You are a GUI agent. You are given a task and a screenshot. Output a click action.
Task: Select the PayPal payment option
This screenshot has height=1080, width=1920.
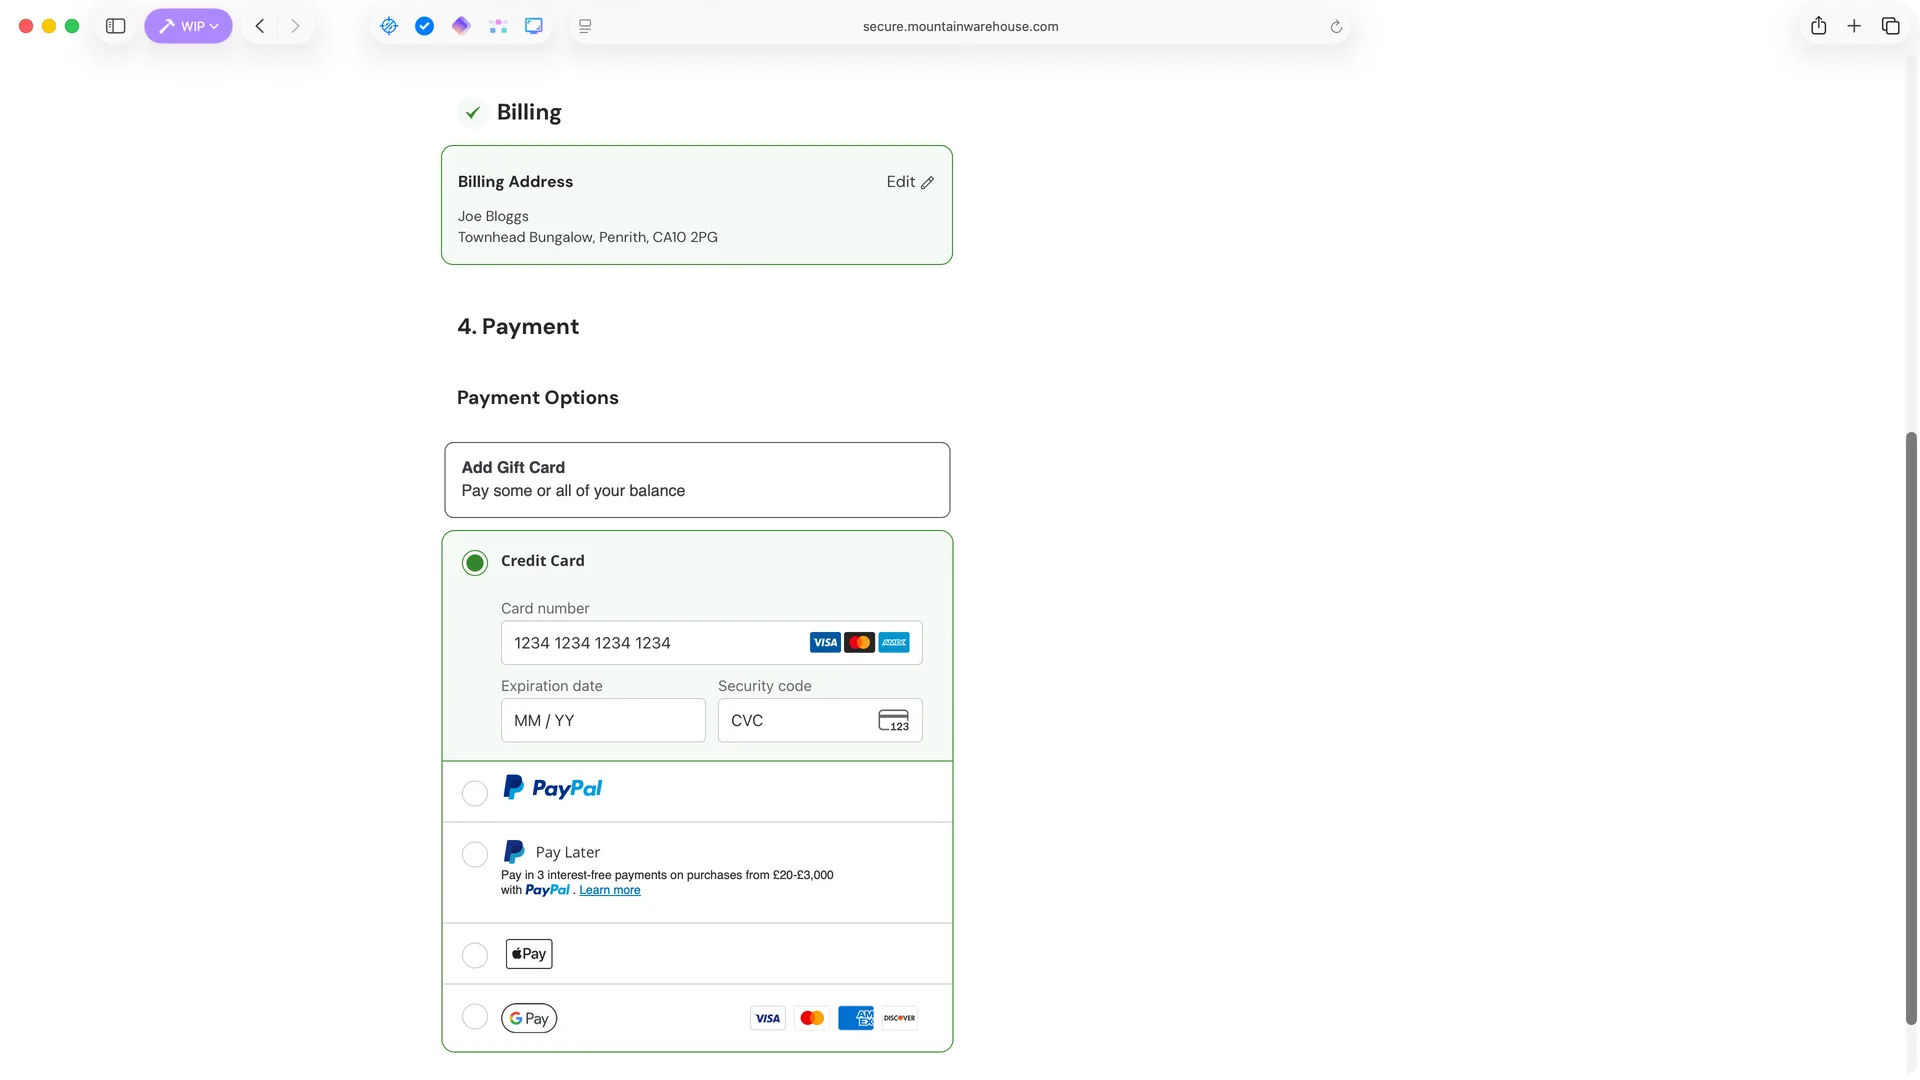(475, 793)
